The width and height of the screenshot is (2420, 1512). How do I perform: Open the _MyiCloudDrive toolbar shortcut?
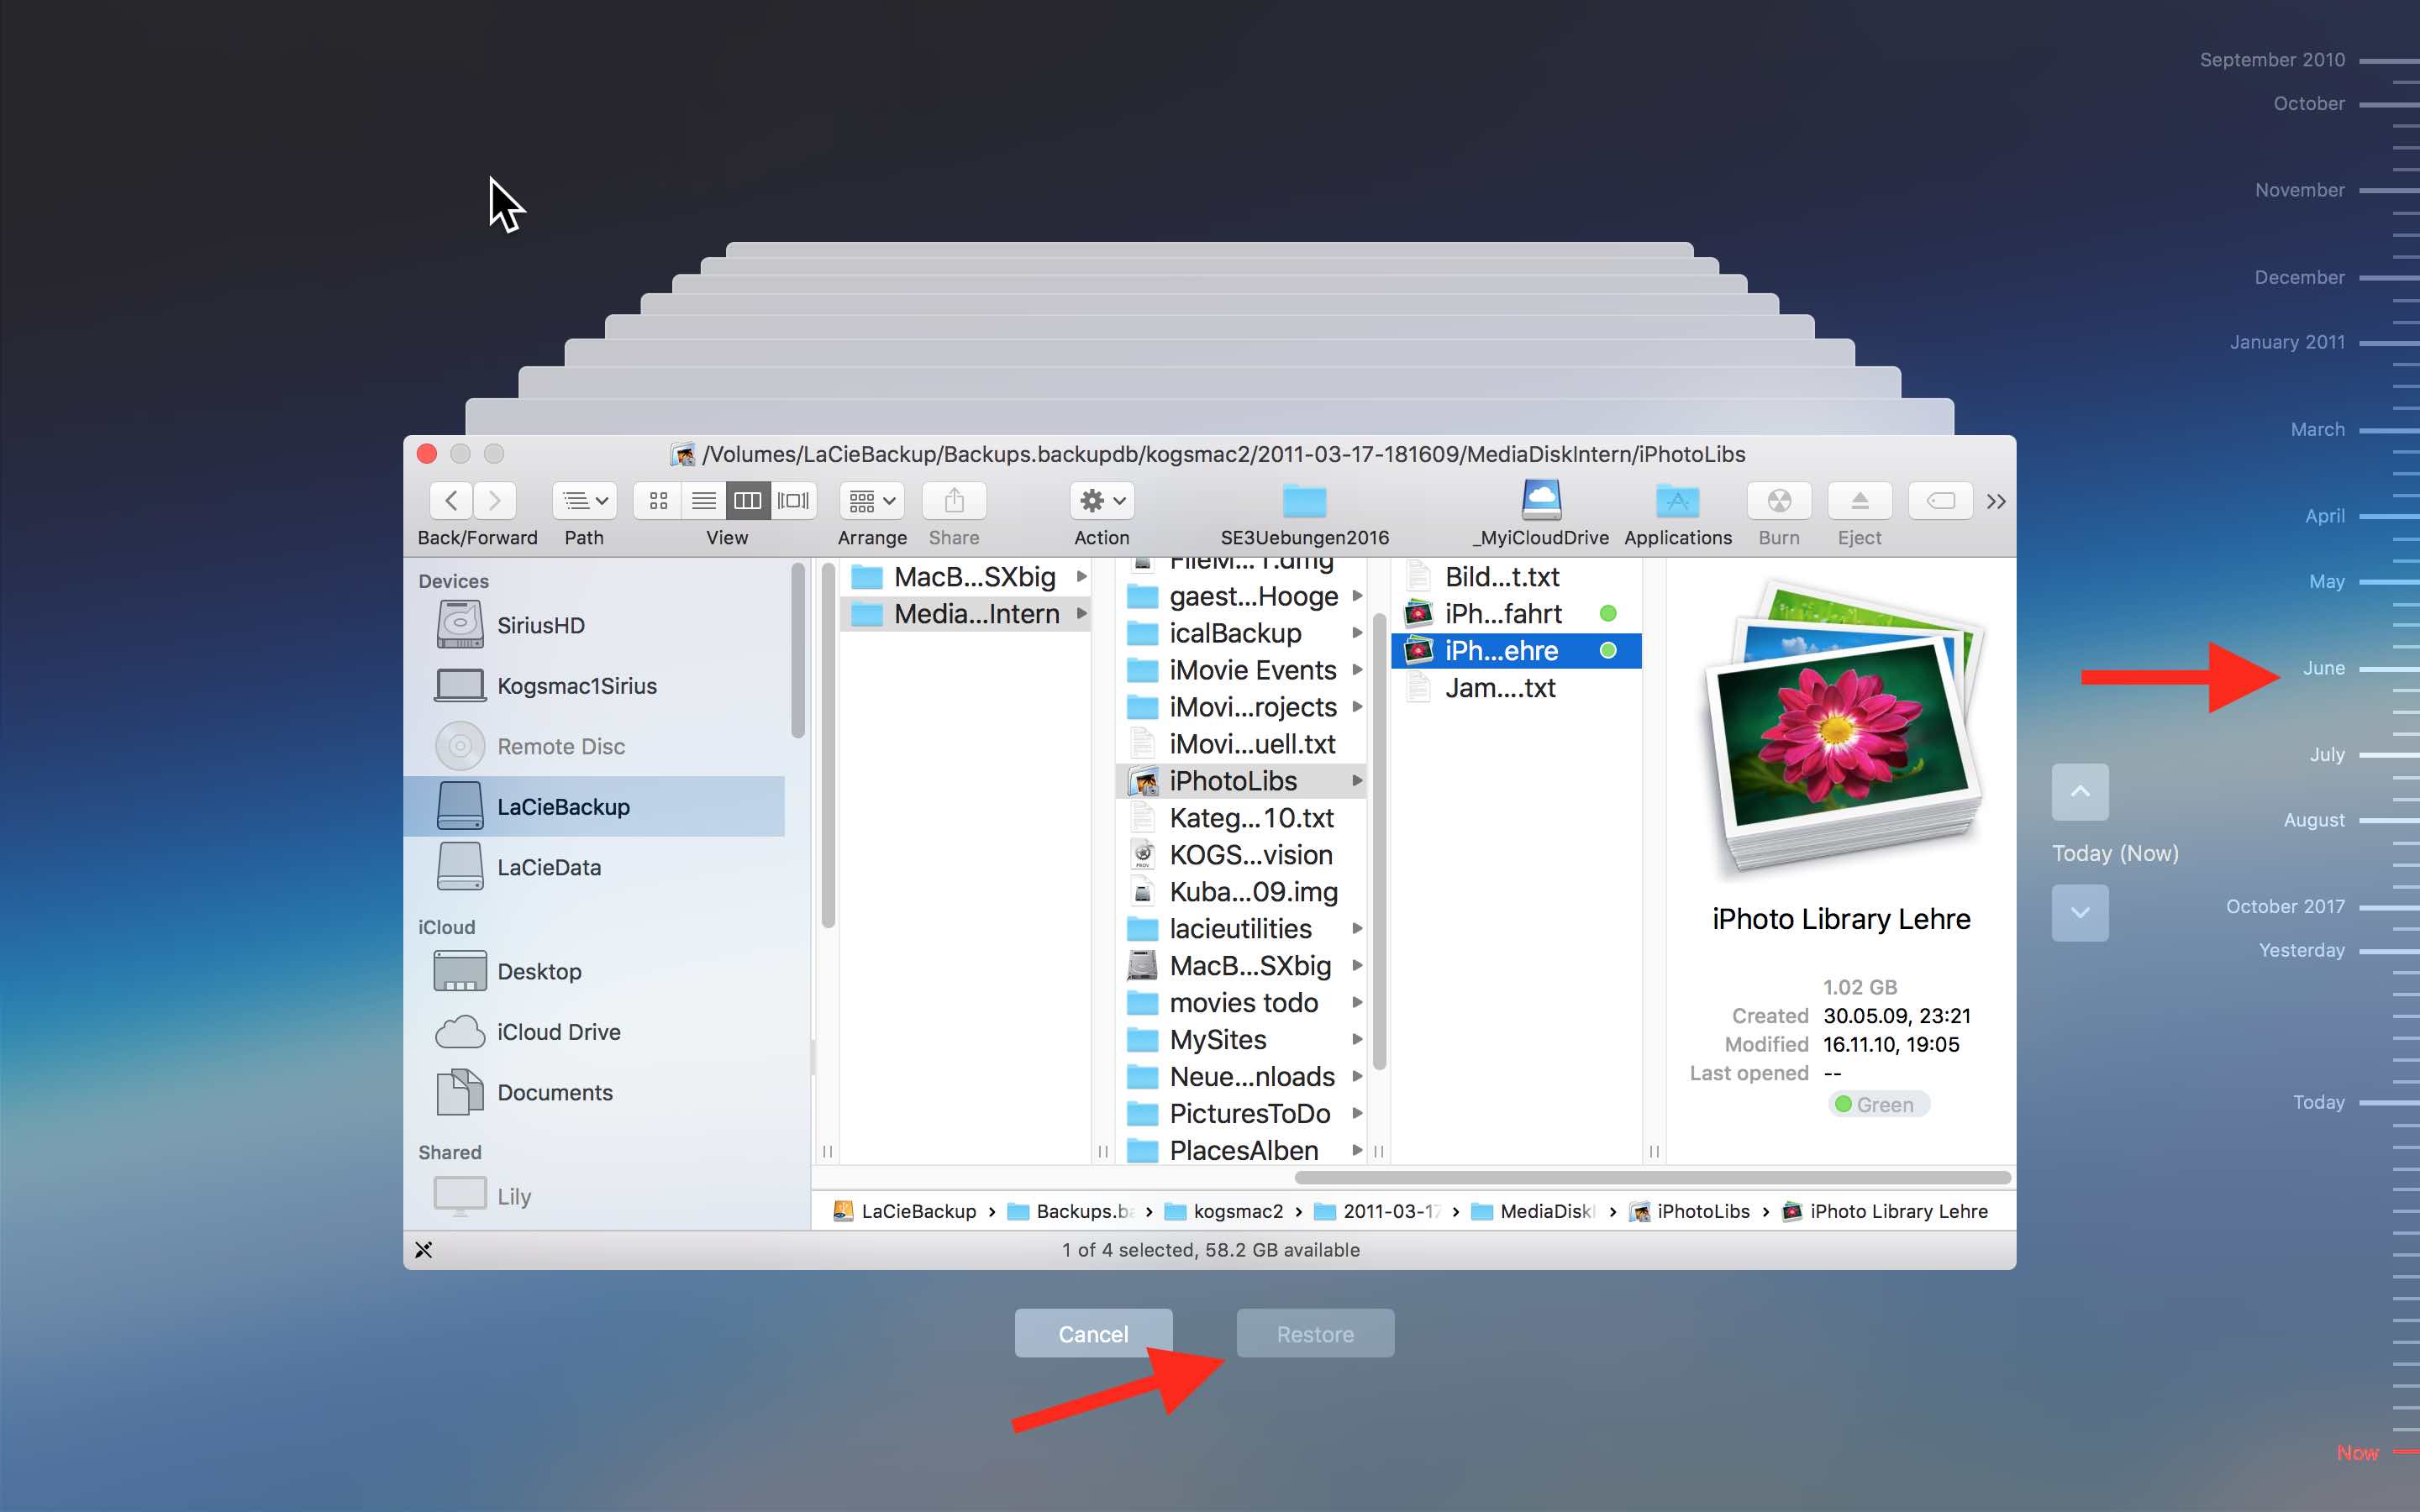(x=1541, y=500)
